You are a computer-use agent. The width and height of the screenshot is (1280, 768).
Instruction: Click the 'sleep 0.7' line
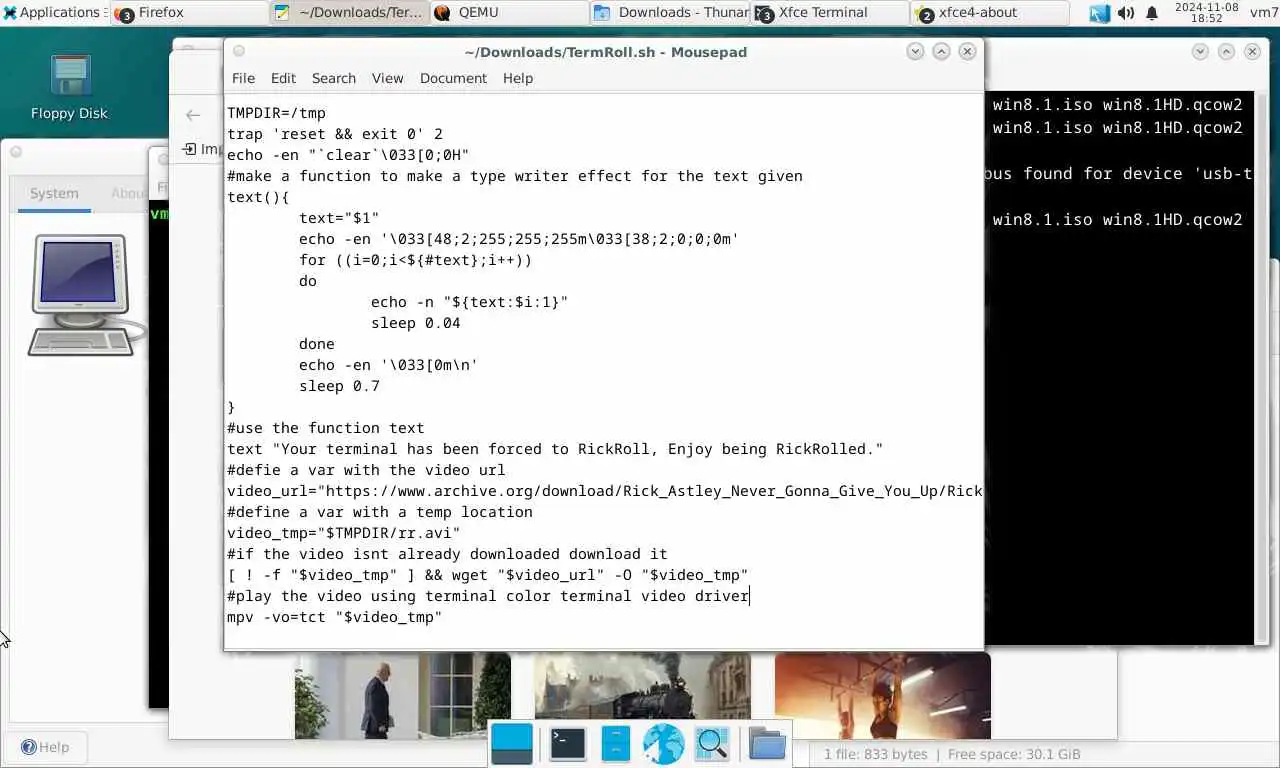pos(339,386)
